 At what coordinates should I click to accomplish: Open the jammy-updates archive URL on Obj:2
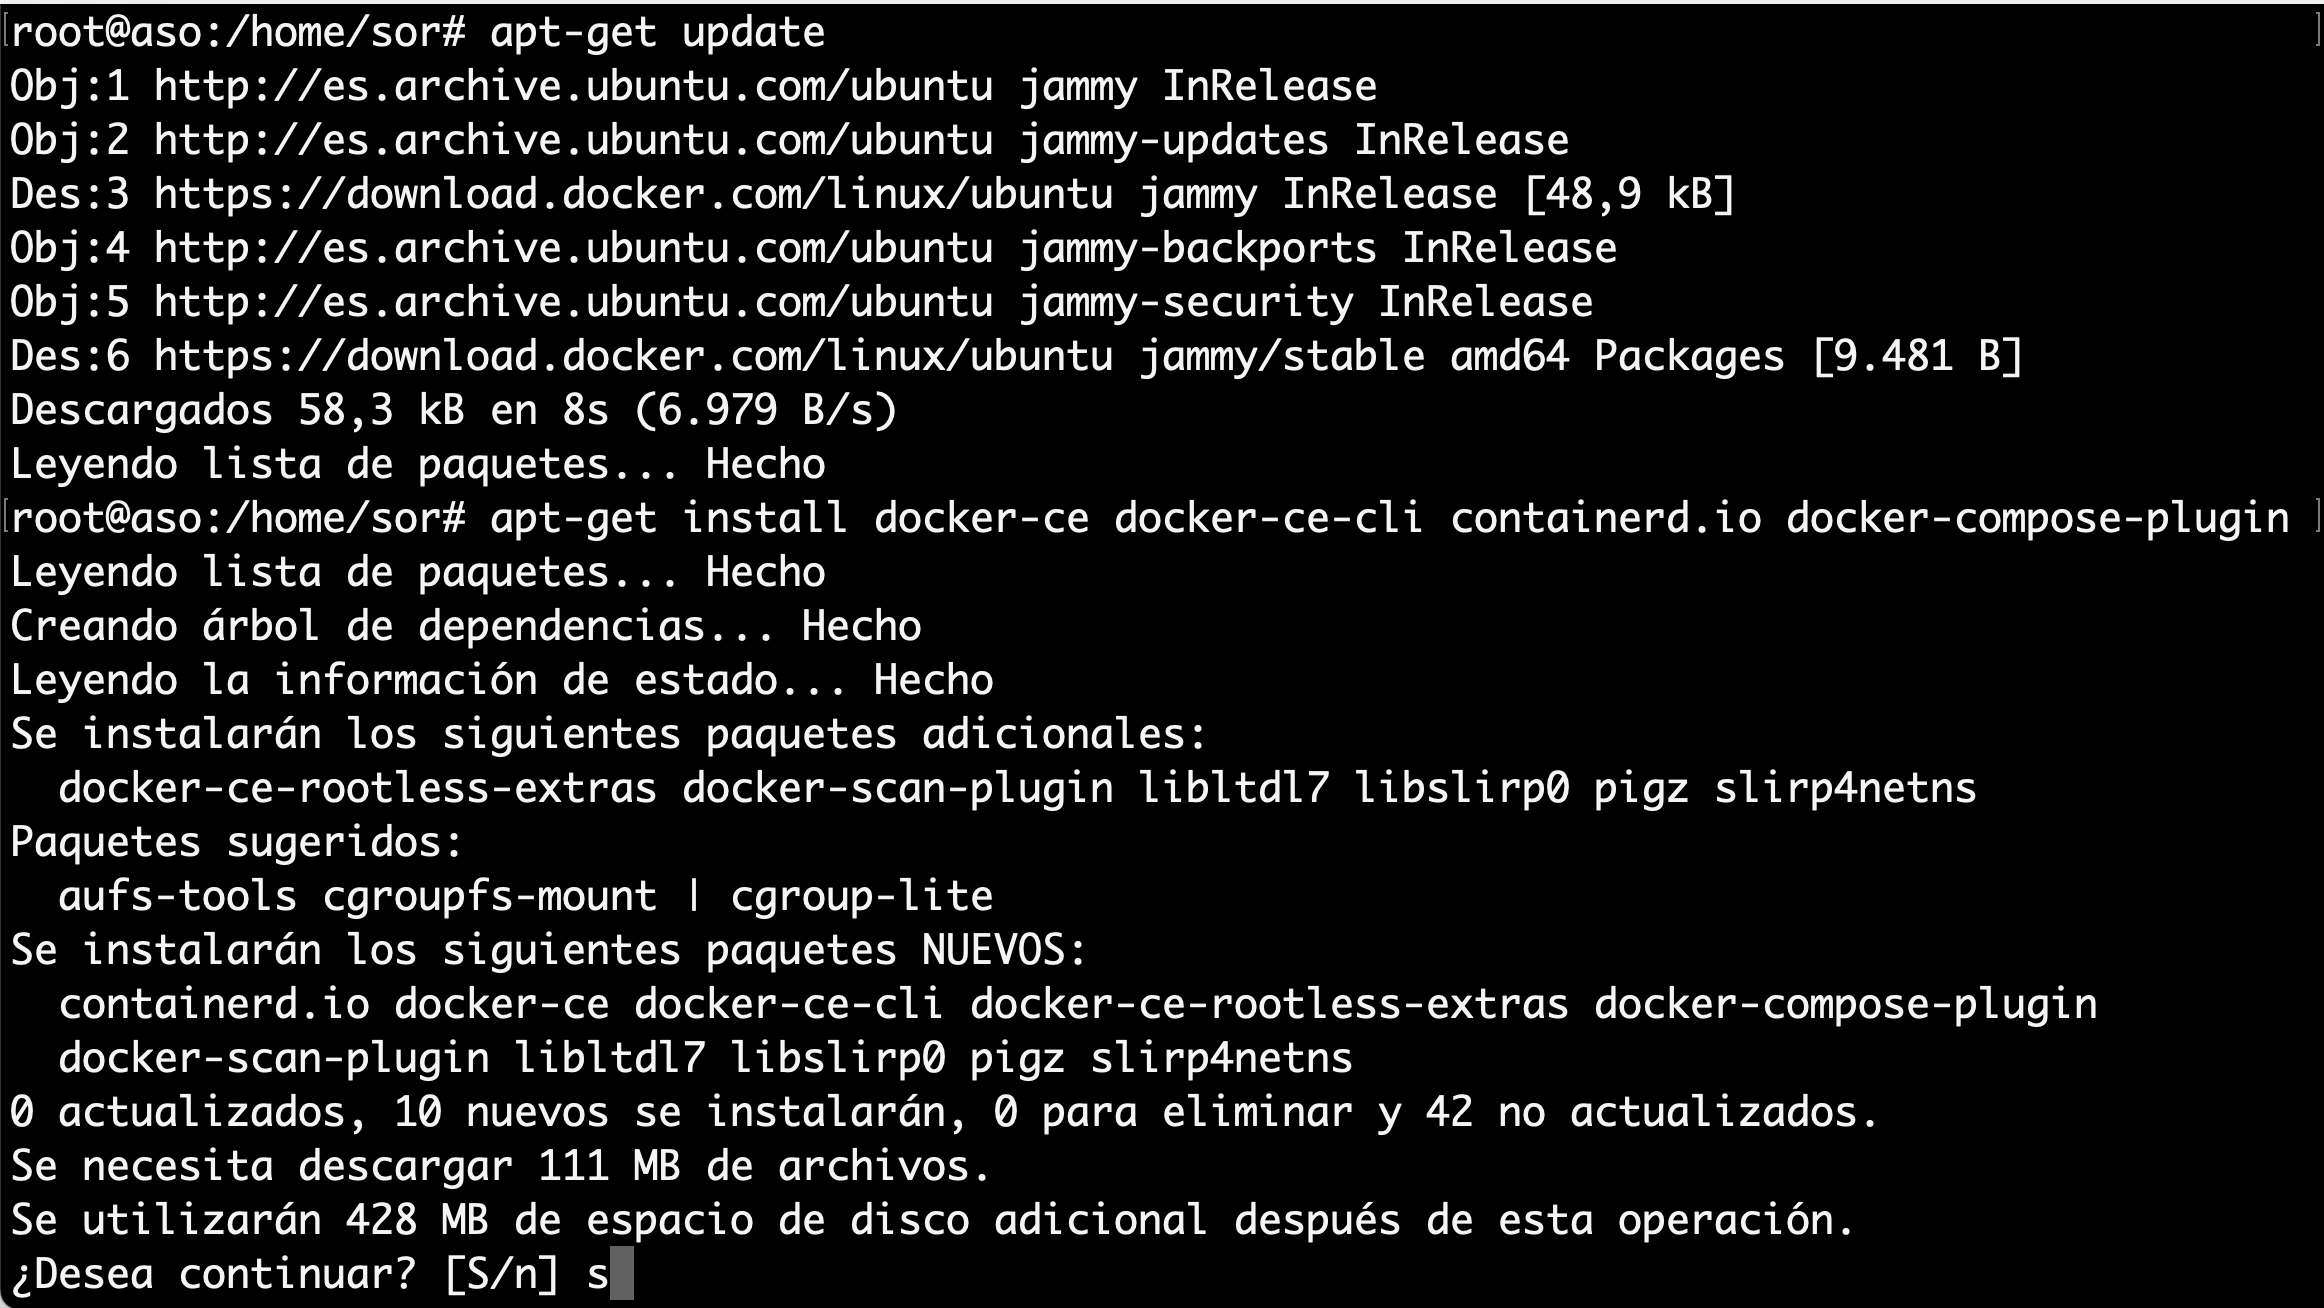573,140
